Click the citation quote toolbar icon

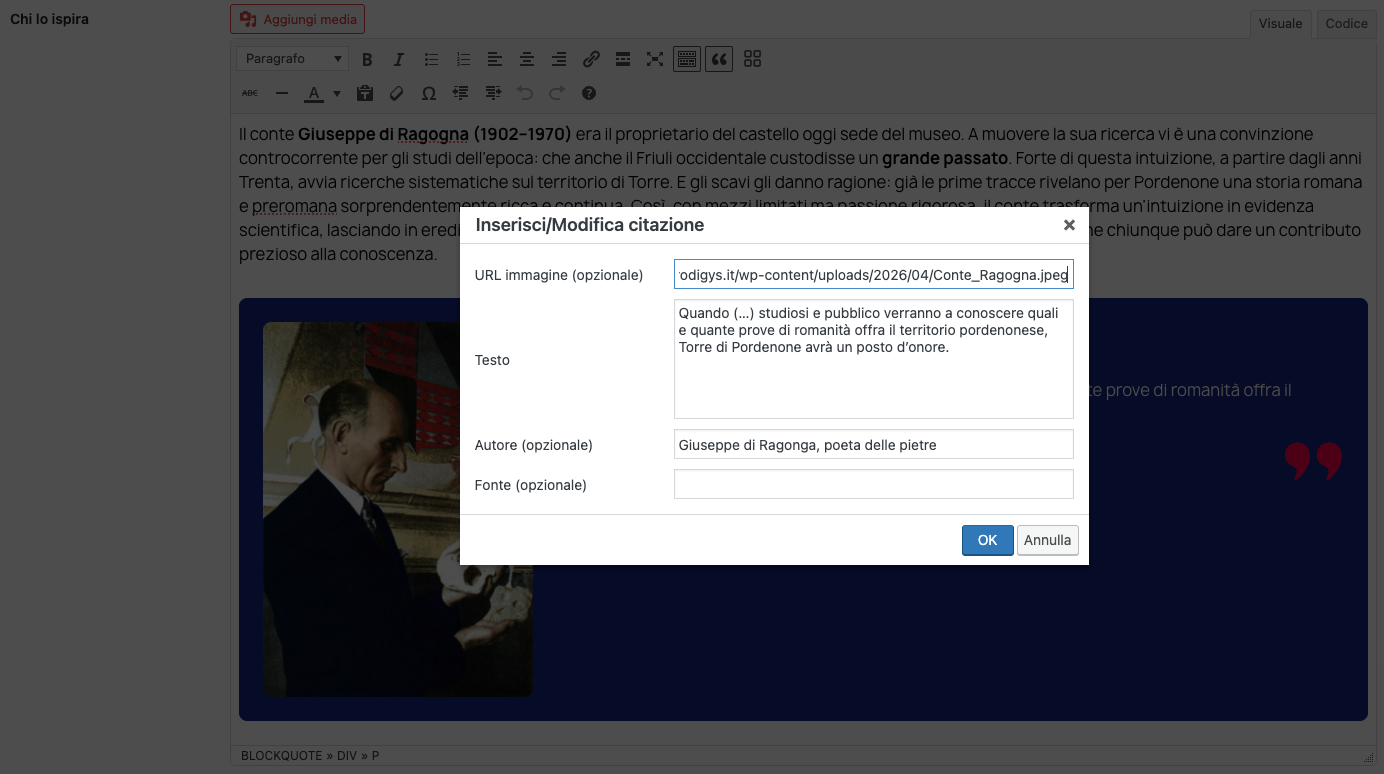719,59
